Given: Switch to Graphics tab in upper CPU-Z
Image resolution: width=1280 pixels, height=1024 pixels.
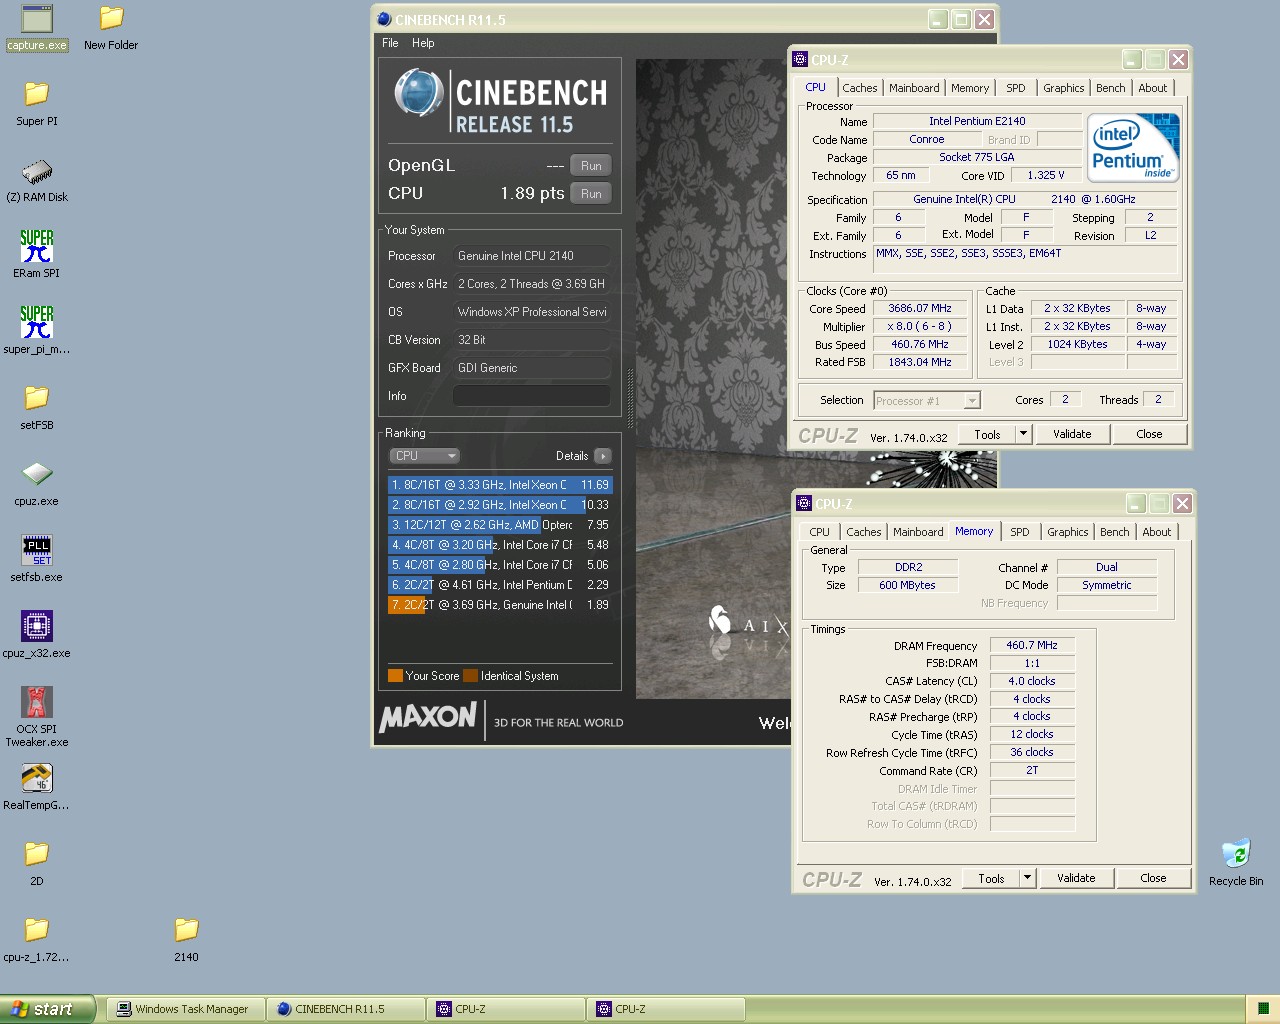Looking at the screenshot, I should click(1064, 88).
